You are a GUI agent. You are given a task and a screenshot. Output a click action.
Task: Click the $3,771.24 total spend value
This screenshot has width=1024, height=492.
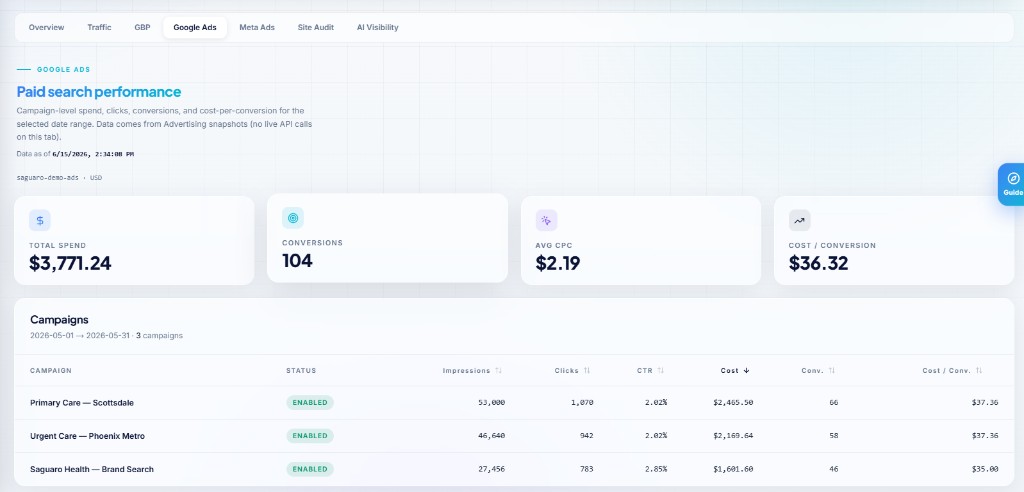click(x=70, y=263)
